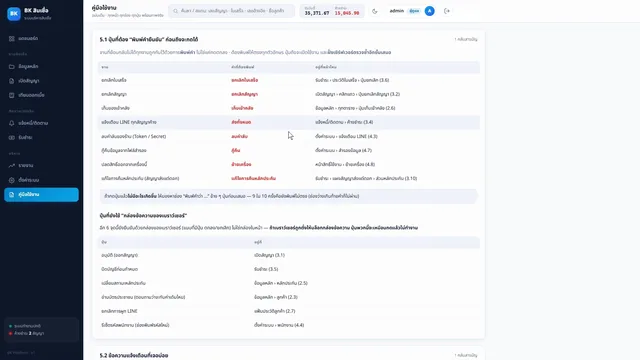
Task: Click the blue role badge beside admin
Action: 414,11
